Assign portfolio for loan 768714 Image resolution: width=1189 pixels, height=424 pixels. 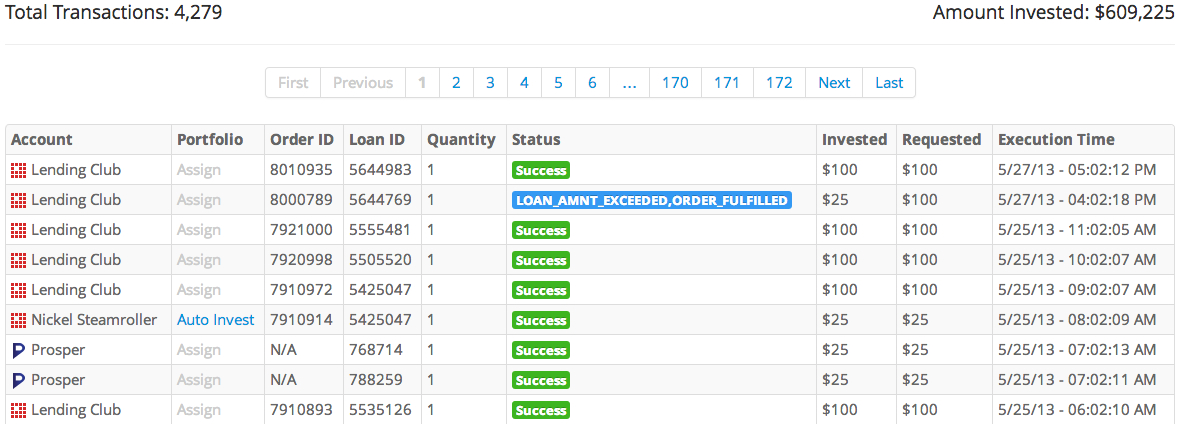click(x=199, y=350)
